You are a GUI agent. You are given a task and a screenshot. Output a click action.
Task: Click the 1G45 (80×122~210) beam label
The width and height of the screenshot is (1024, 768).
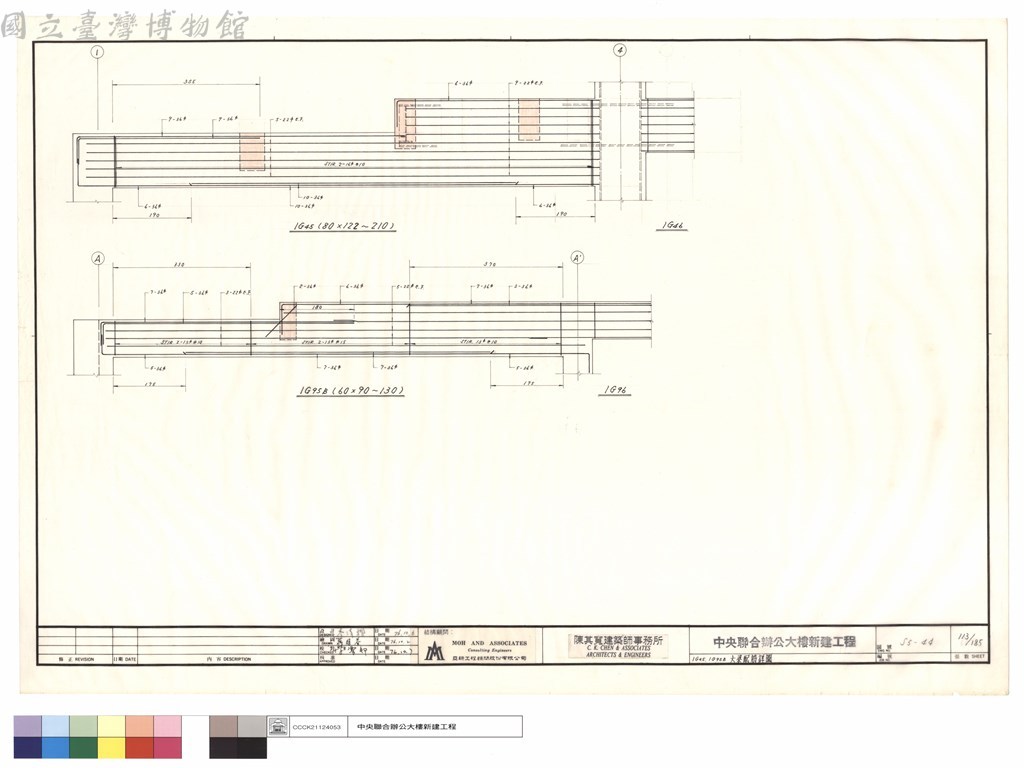point(344,227)
